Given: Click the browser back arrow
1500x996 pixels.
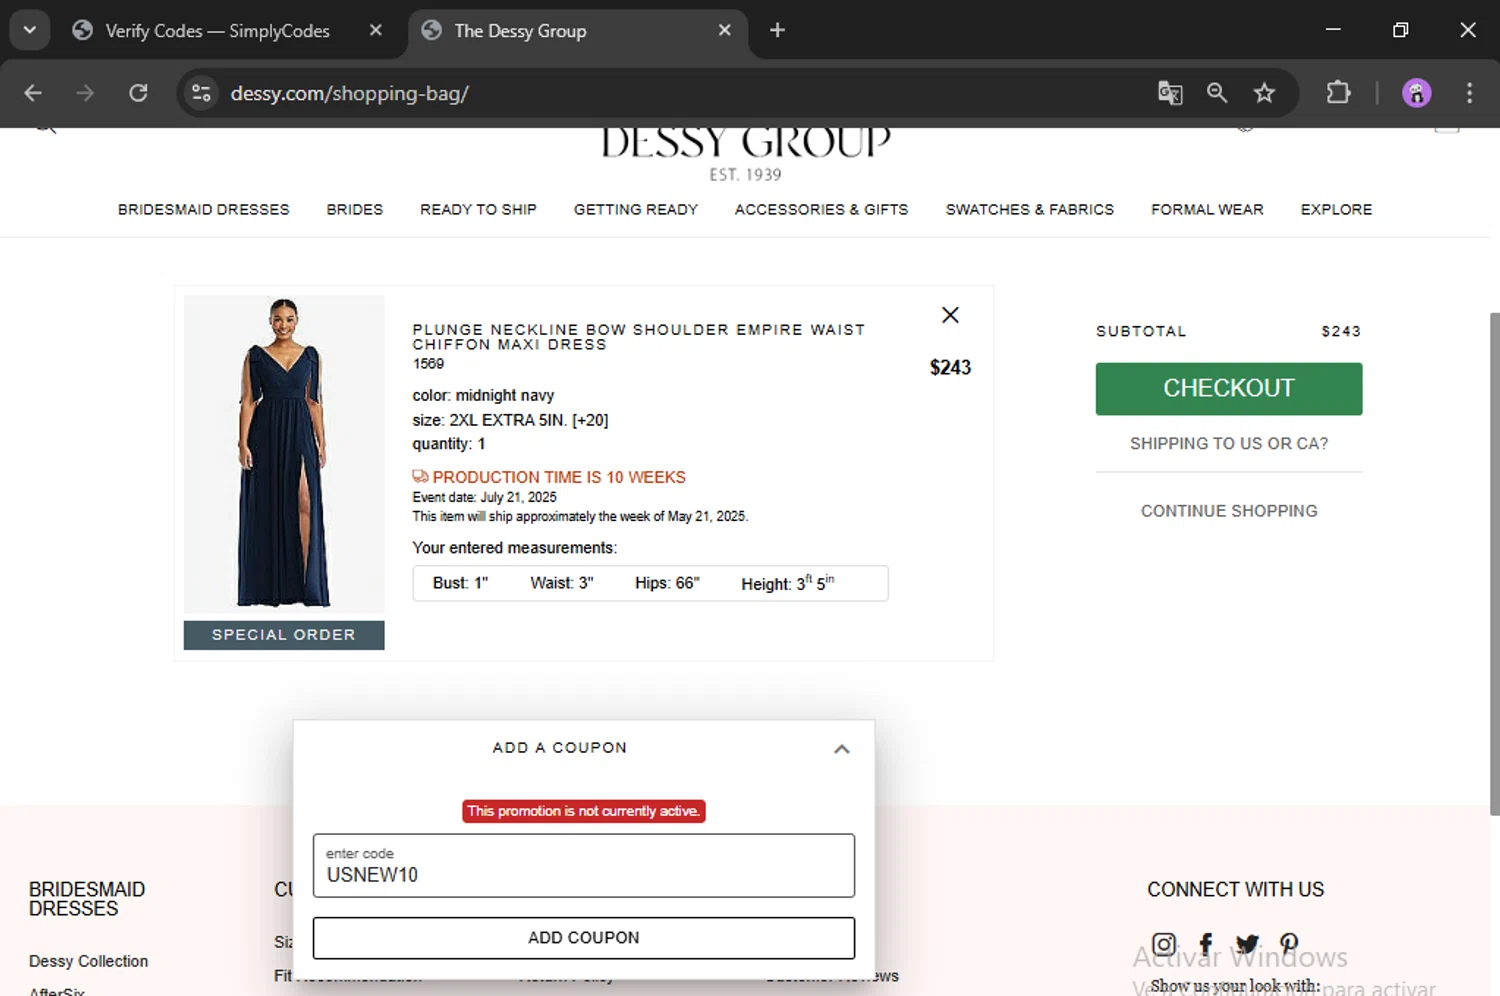Looking at the screenshot, I should click(33, 93).
